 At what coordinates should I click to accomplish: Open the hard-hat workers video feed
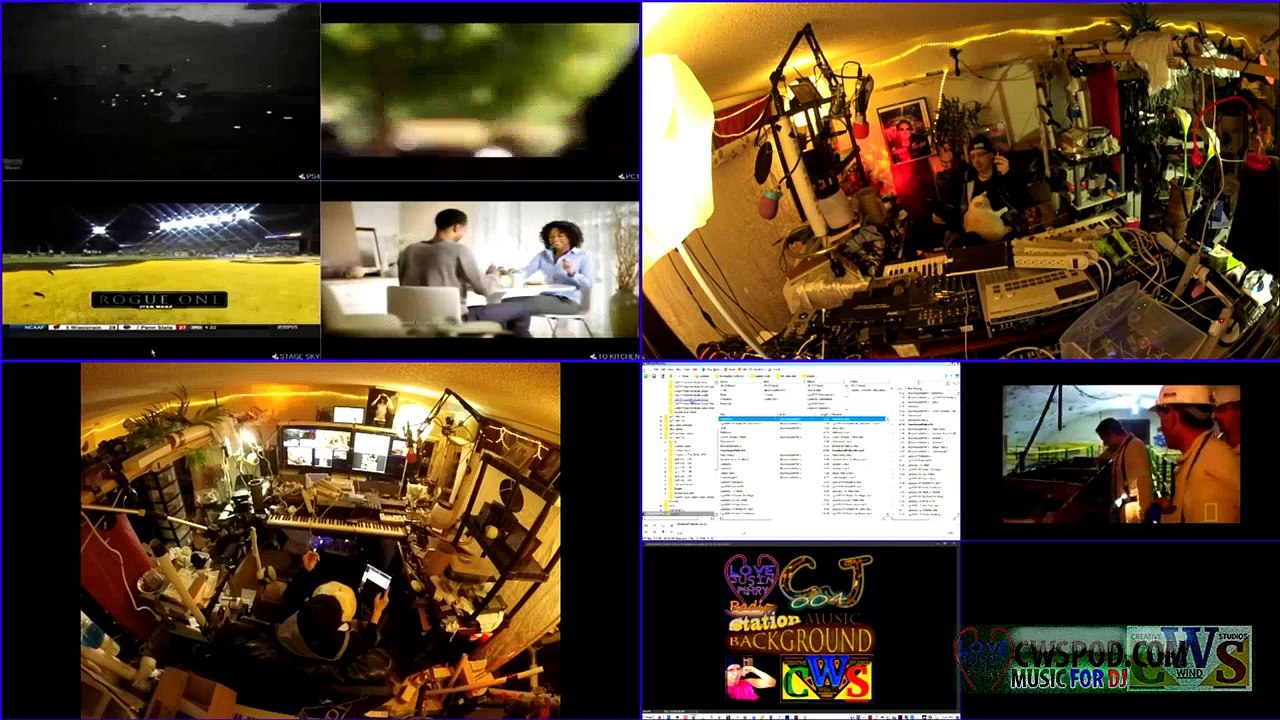(x=1121, y=454)
